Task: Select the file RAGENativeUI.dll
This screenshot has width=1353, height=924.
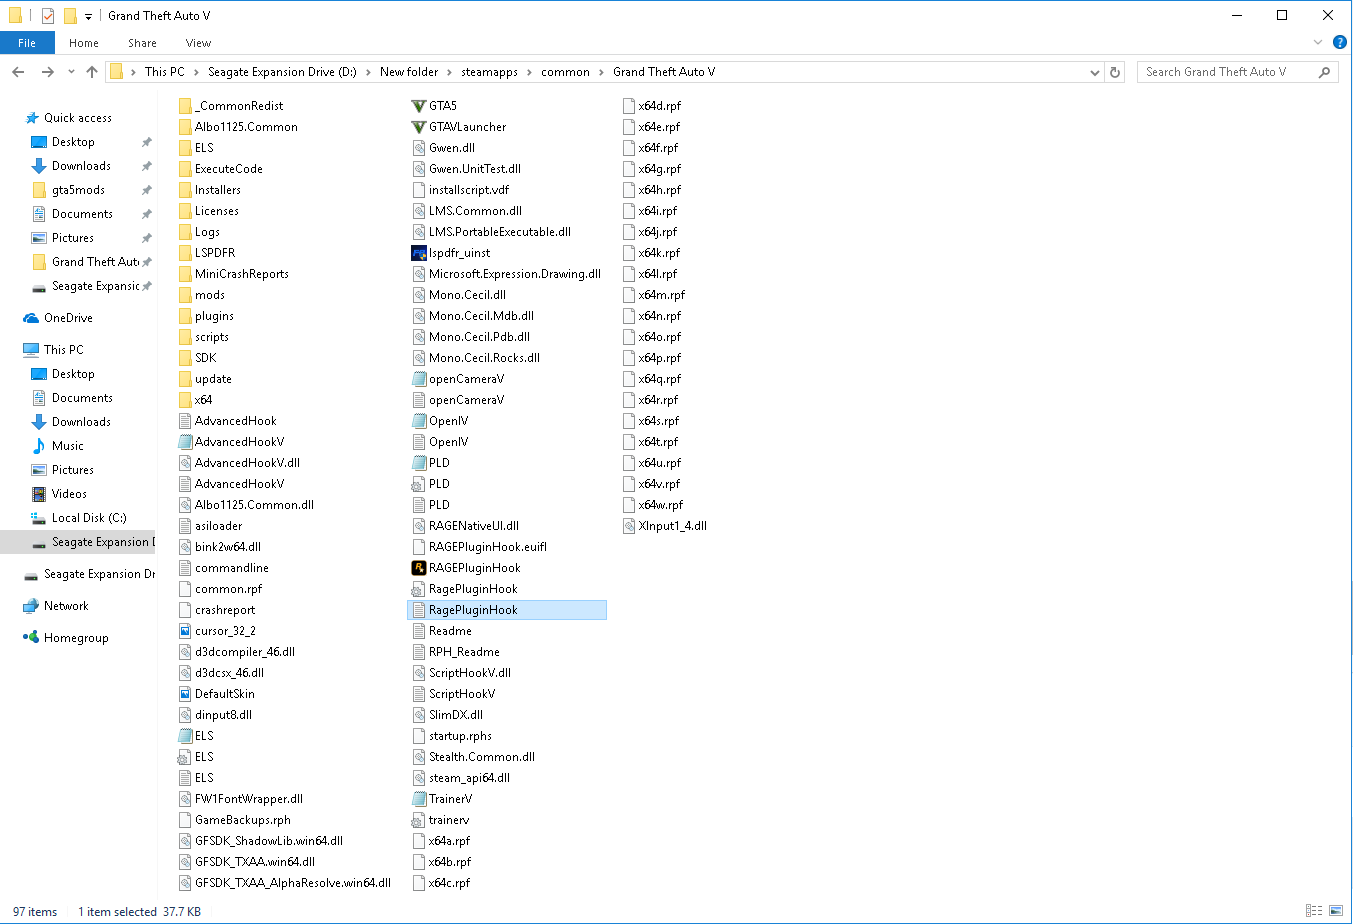Action: point(465,526)
